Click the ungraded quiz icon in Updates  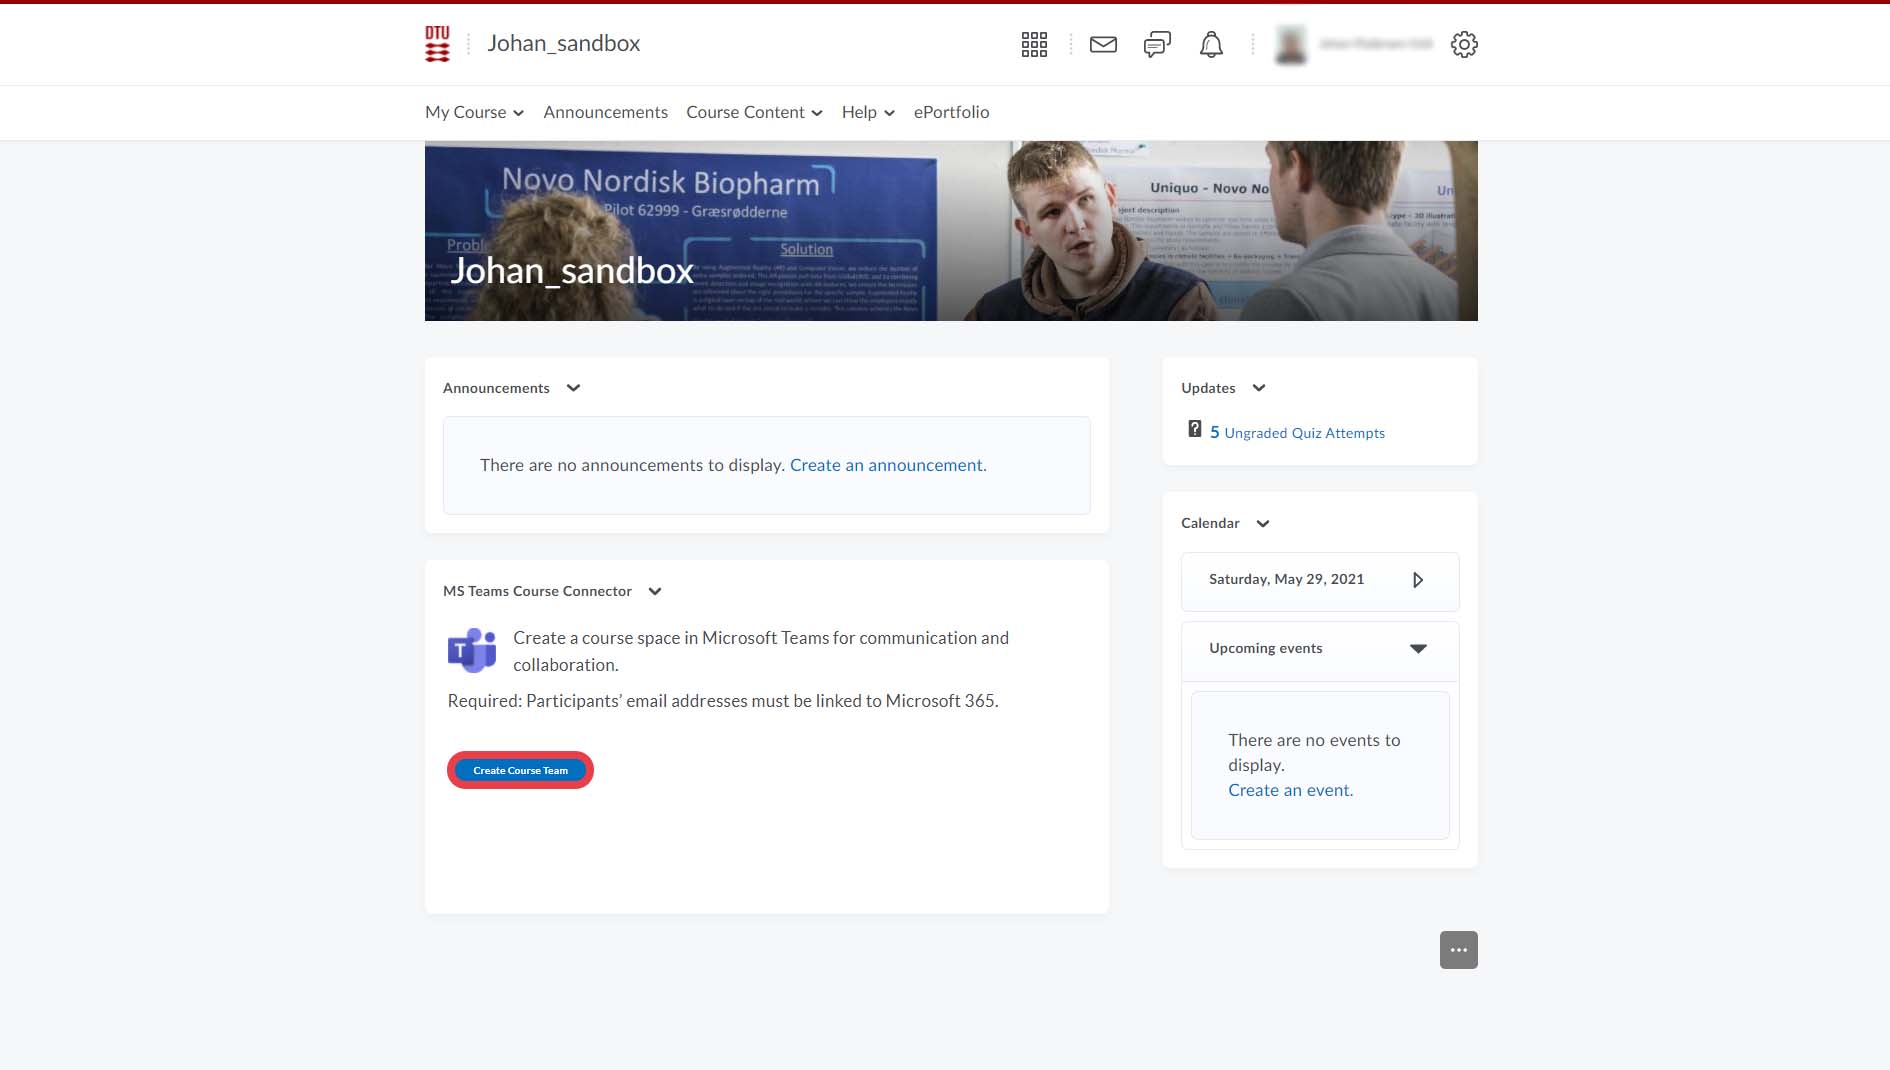click(x=1194, y=429)
